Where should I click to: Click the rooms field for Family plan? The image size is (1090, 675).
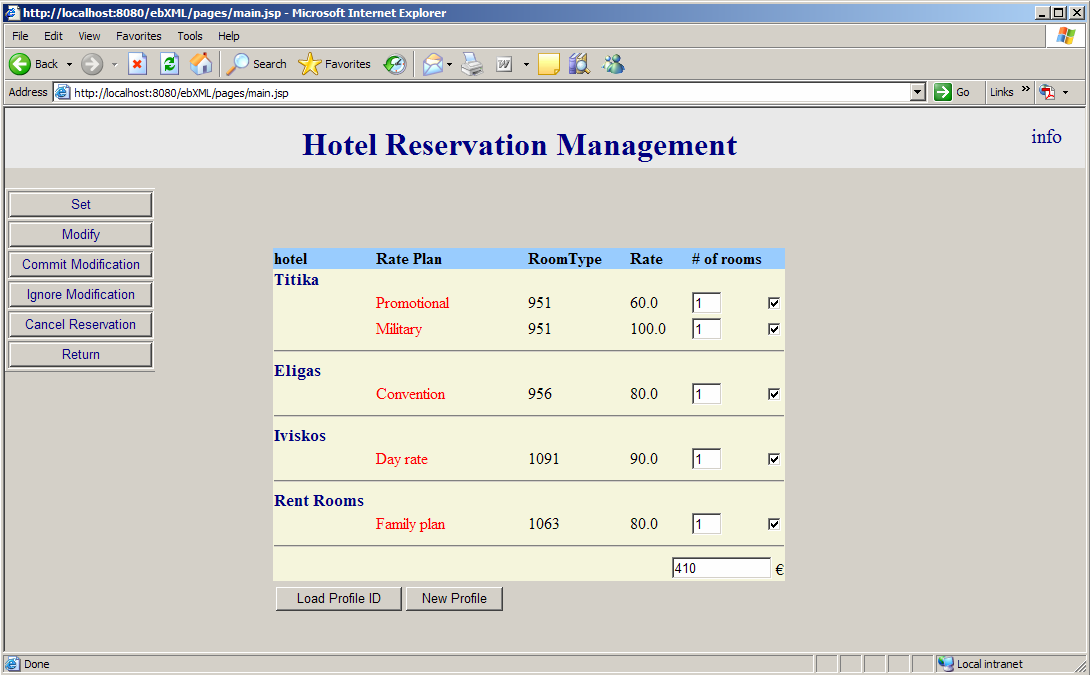click(x=706, y=524)
